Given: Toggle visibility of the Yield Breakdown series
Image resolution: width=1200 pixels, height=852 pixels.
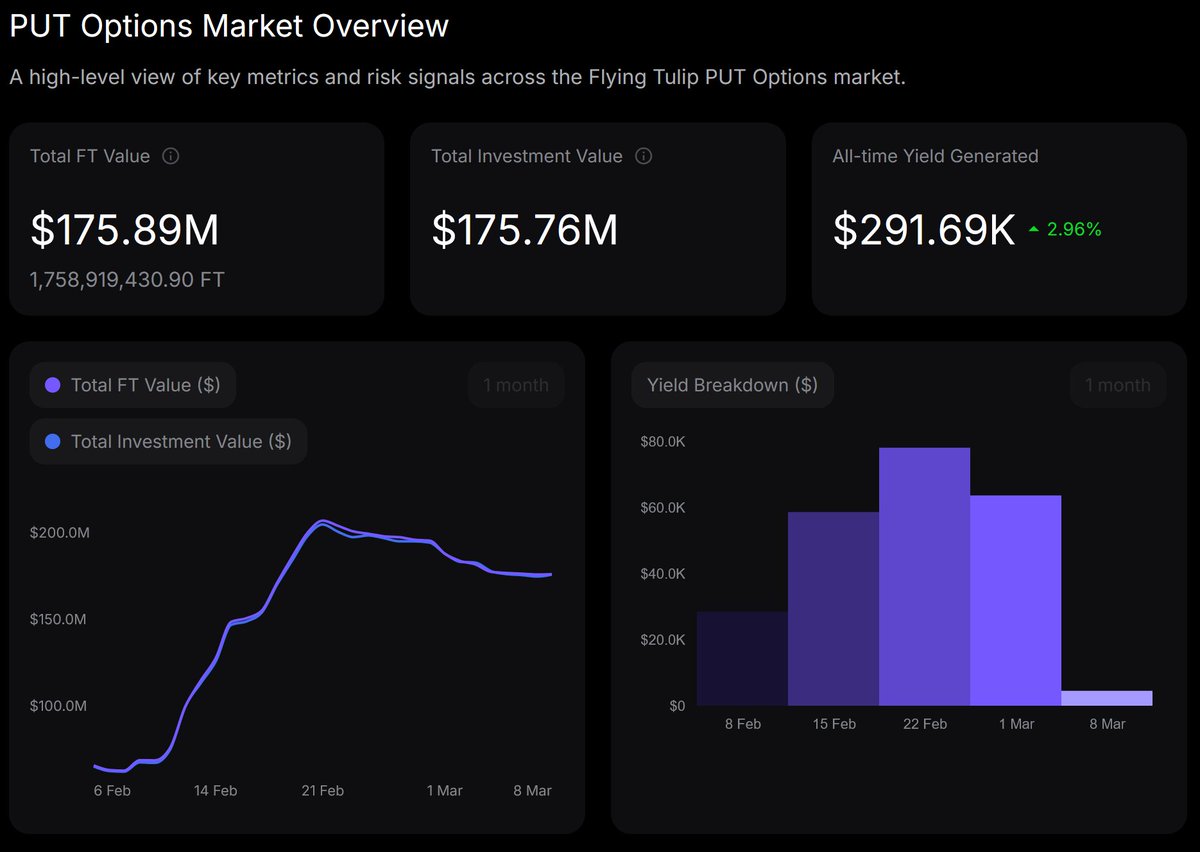Looking at the screenshot, I should [732, 385].
